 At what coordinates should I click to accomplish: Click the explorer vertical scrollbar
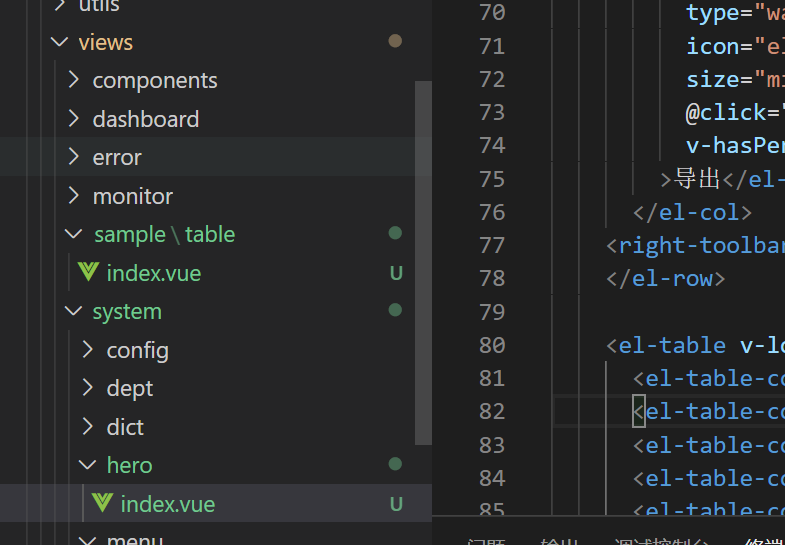point(423,260)
